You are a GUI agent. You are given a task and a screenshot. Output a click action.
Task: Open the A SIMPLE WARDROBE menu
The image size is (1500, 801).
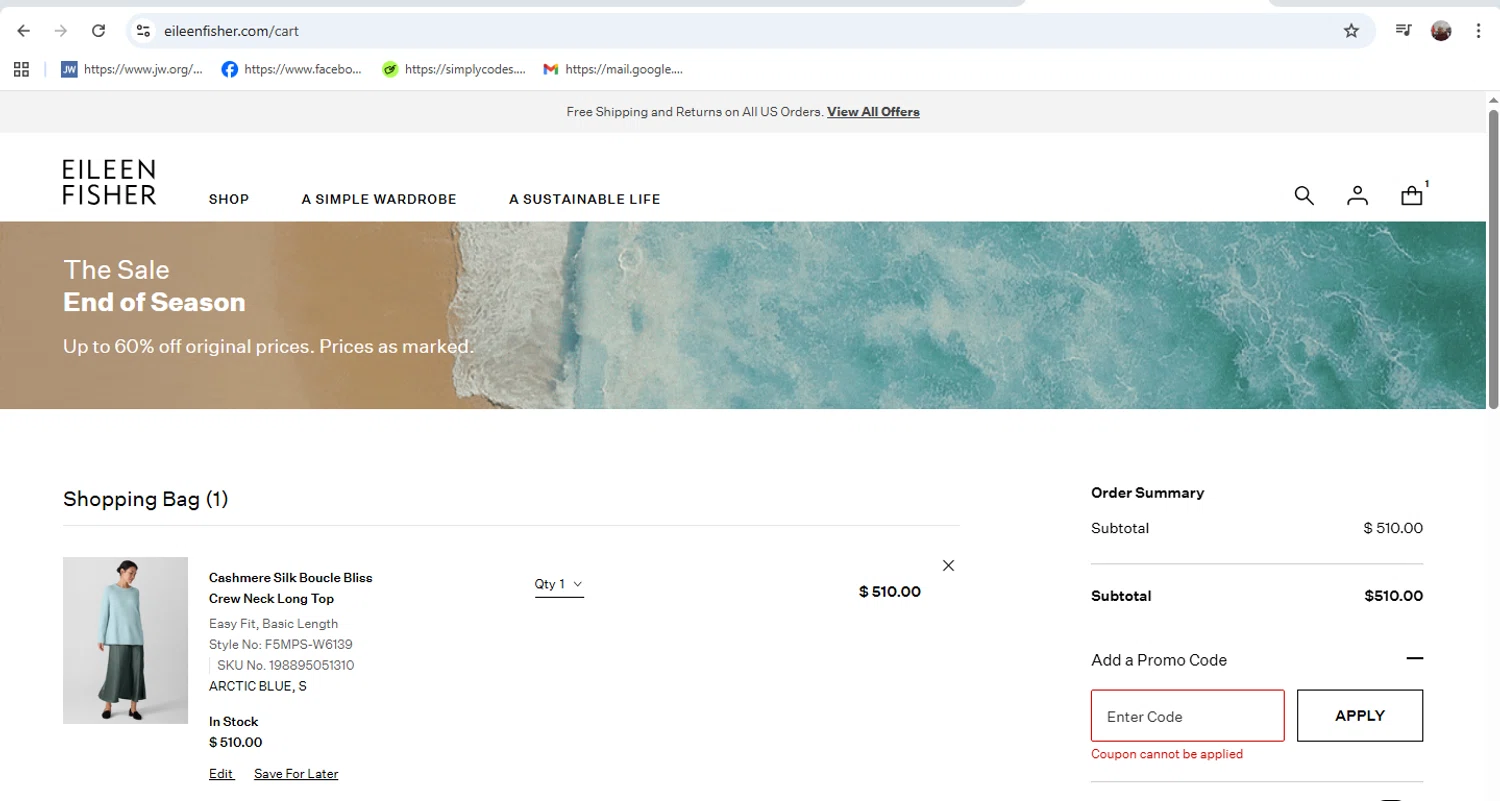point(379,199)
